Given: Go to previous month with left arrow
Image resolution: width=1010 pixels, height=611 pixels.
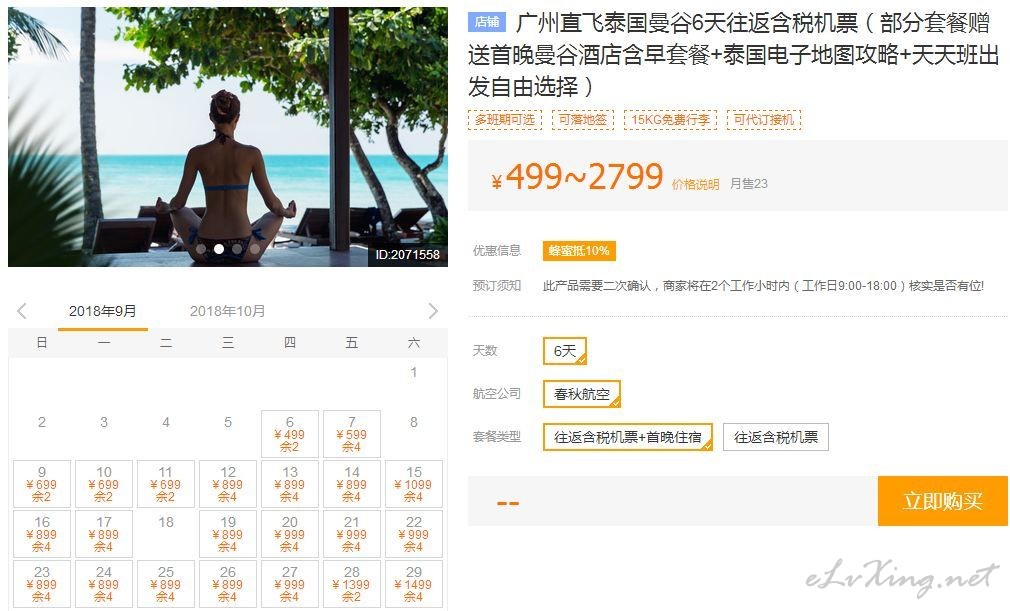Looking at the screenshot, I should (x=22, y=311).
